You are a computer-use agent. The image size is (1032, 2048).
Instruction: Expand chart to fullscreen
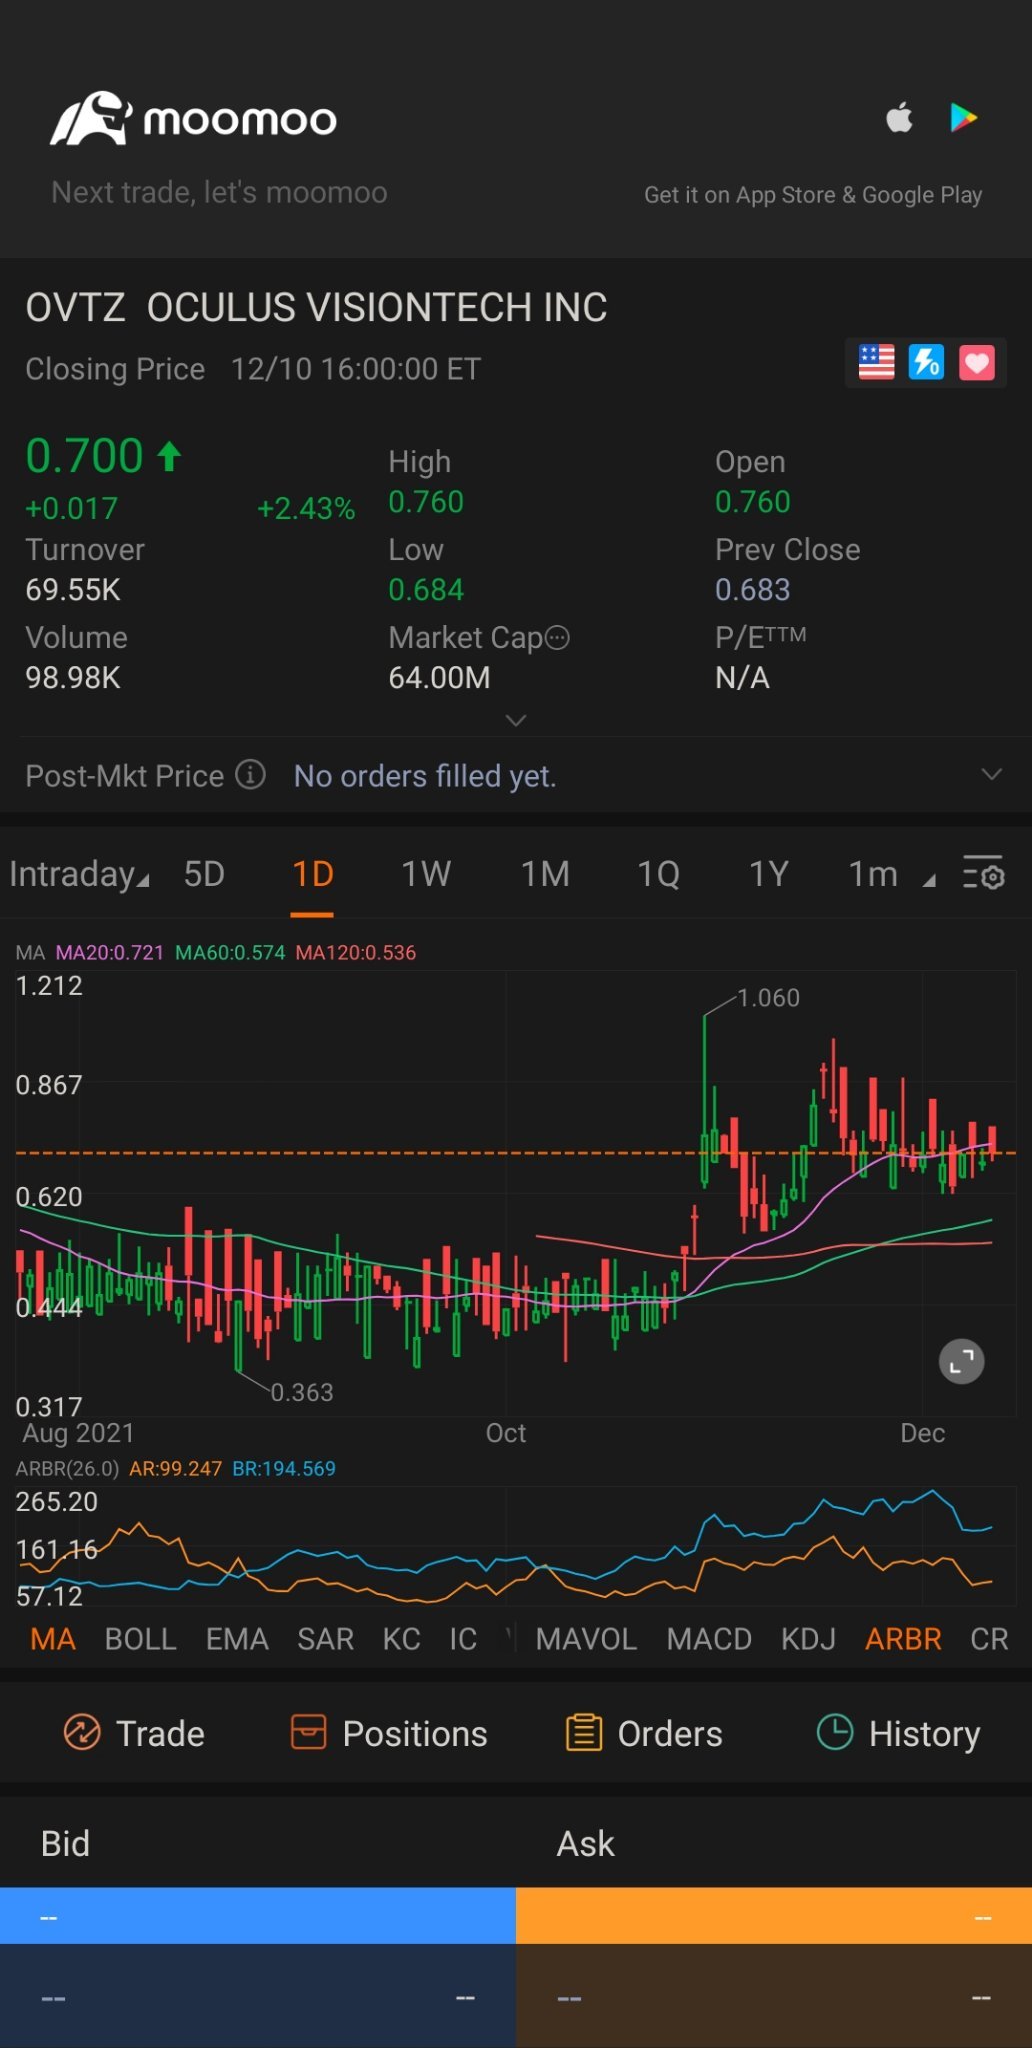point(962,1361)
